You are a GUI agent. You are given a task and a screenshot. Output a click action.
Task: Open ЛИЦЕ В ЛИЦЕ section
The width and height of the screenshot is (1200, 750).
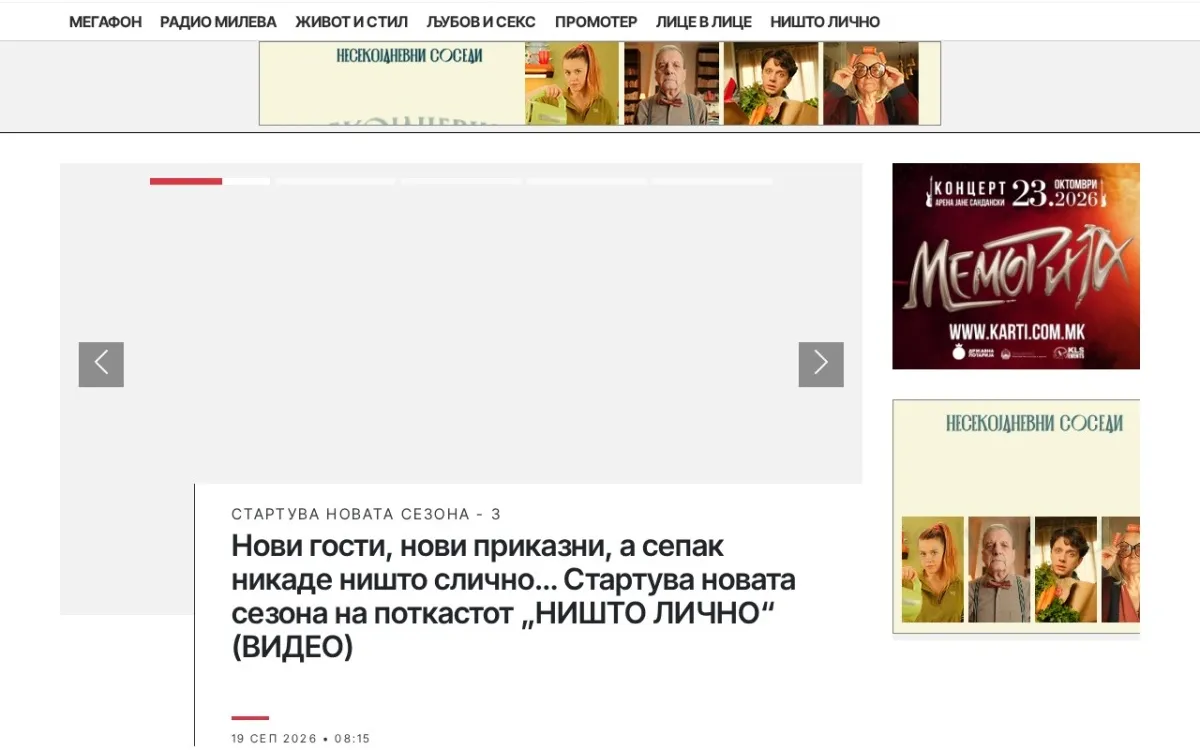click(x=704, y=22)
